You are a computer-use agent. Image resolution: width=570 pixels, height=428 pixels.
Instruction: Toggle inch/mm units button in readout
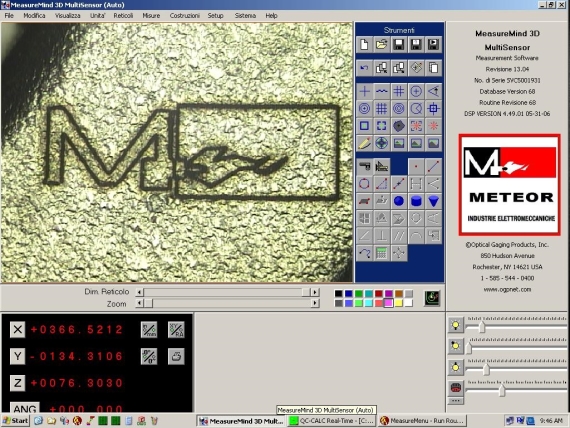coord(149,329)
